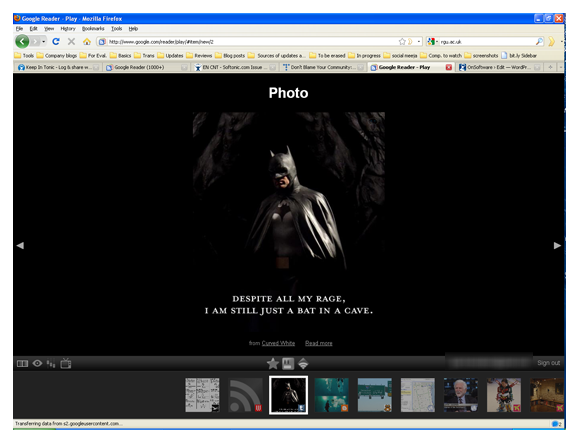Go to previous item with left arrow
587x446 pixels.
(x=20, y=245)
